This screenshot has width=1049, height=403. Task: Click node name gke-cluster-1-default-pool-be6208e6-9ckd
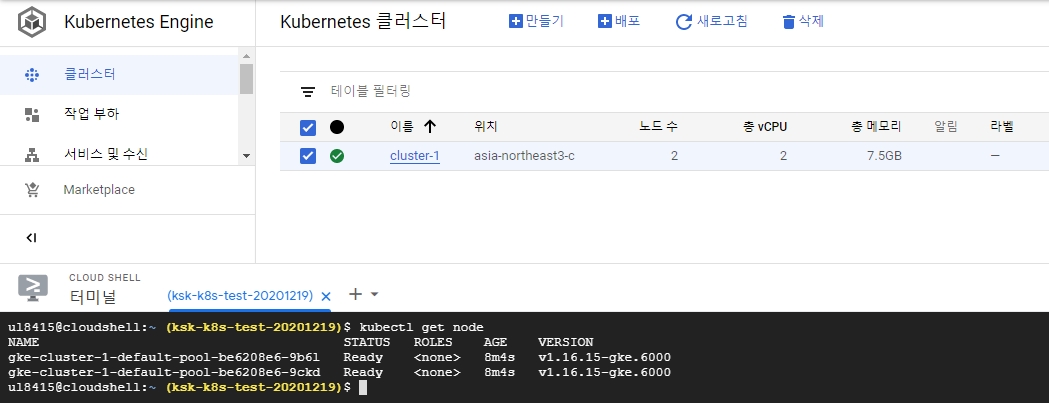[164, 372]
